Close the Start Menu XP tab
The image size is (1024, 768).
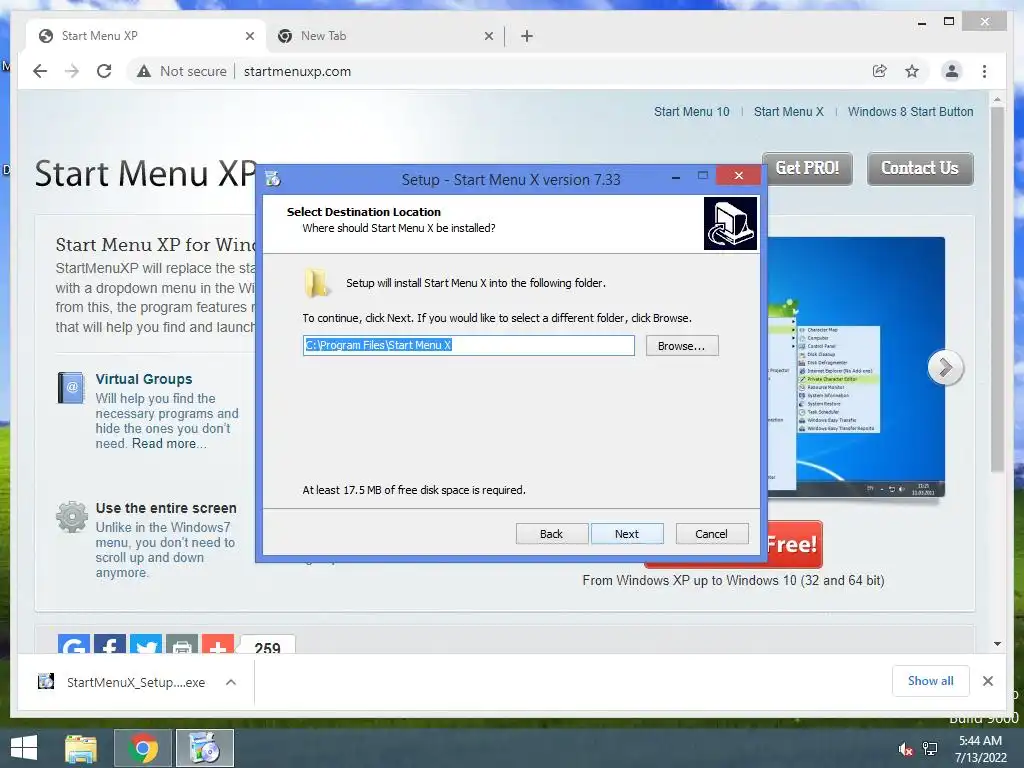pos(249,36)
